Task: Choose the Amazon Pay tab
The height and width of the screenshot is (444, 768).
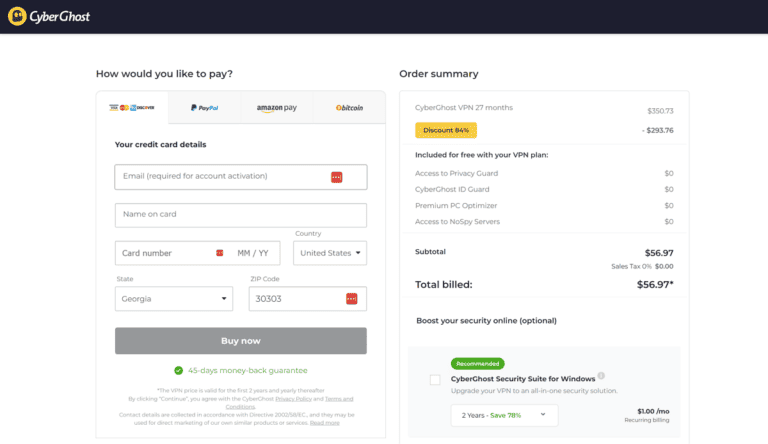Action: (277, 108)
